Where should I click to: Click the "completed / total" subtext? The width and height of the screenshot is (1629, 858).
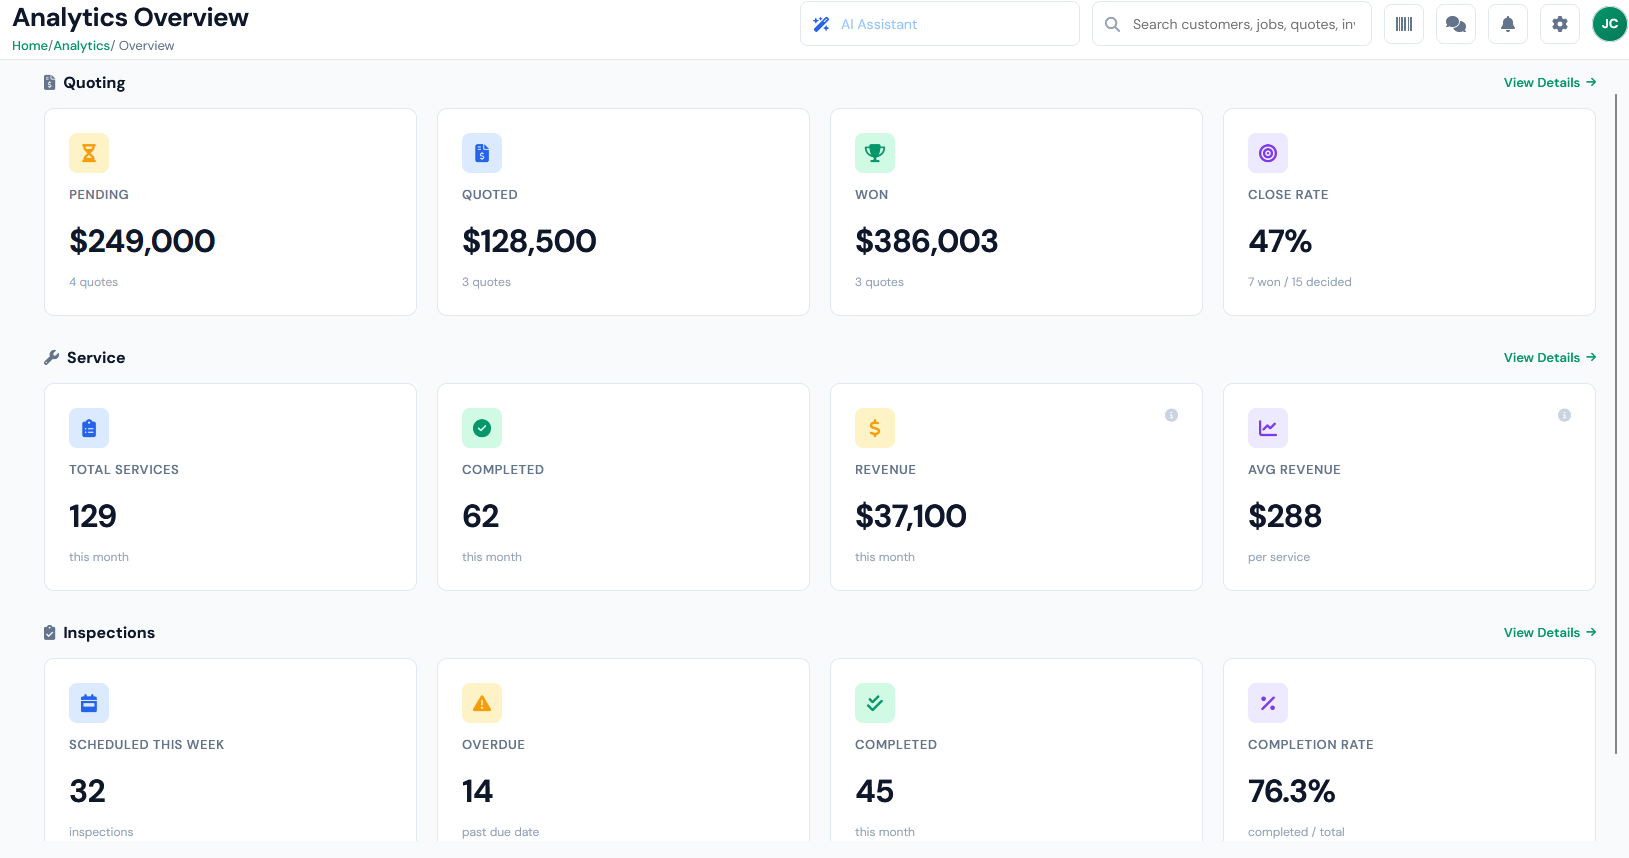coord(1297,832)
